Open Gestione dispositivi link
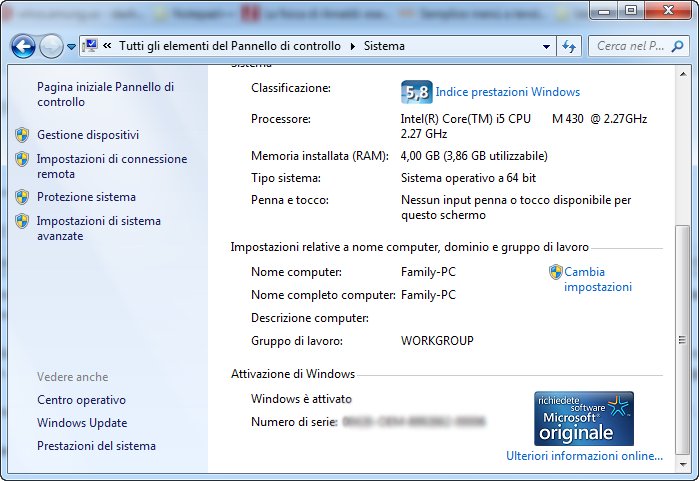Screen dimensions: 699x481 (88, 135)
